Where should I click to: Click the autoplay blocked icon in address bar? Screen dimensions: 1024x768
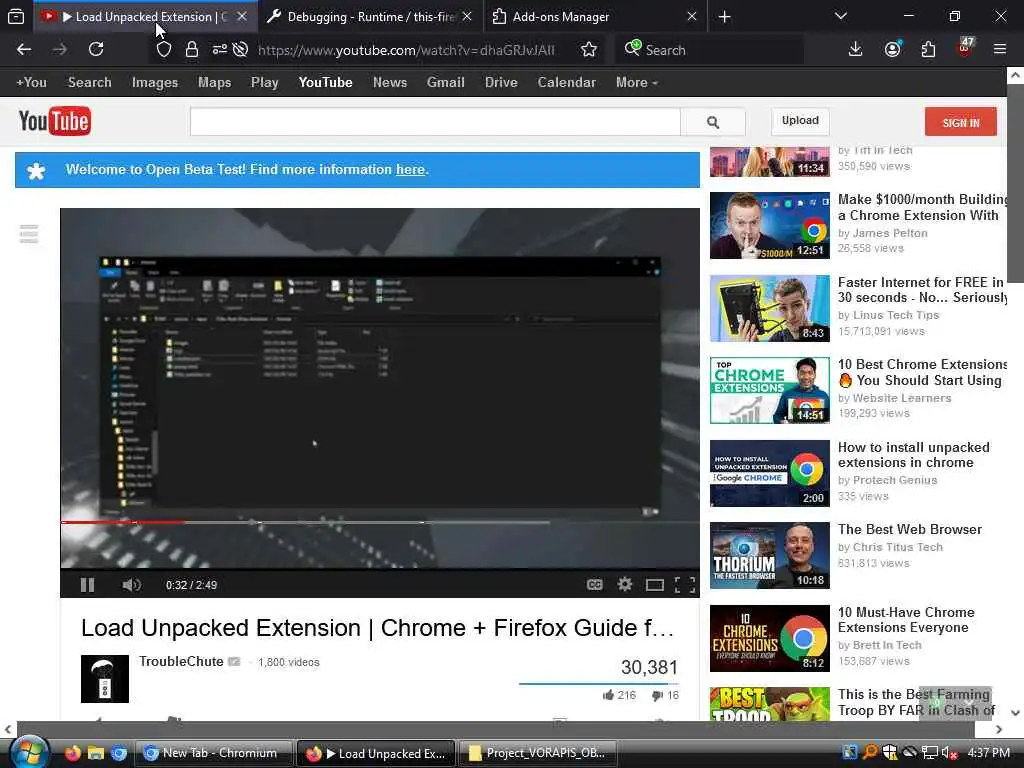[x=240, y=50]
